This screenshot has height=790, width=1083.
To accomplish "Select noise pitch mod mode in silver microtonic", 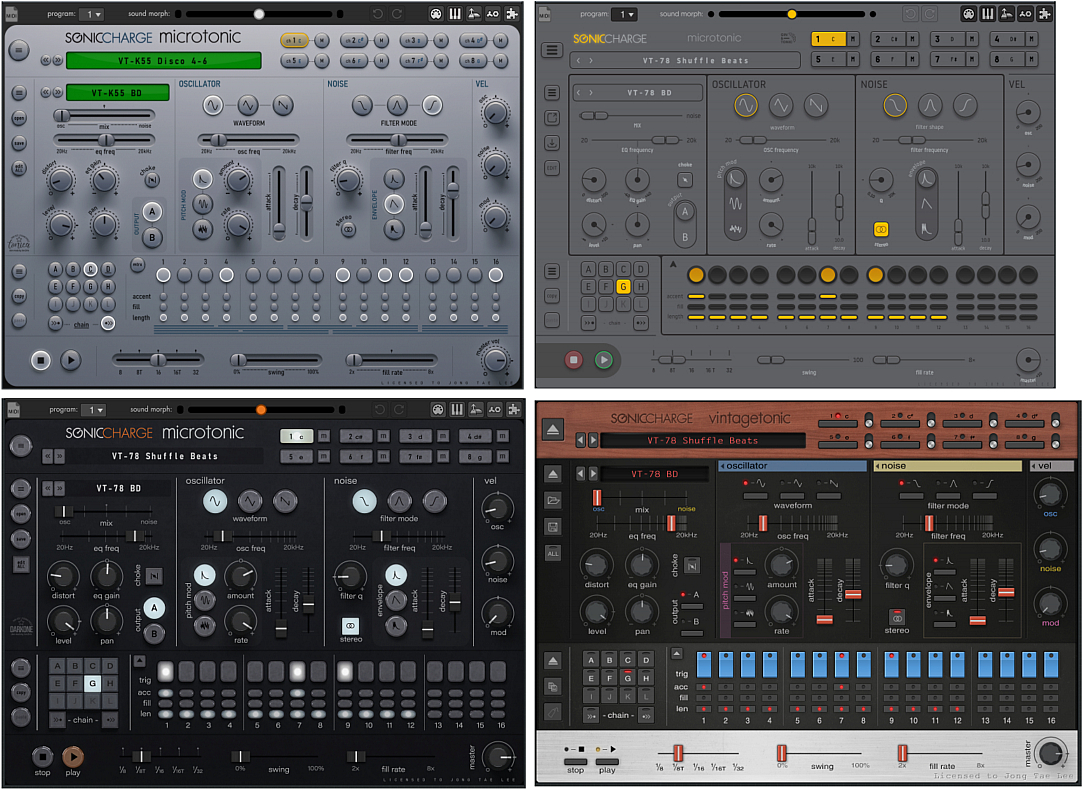I will [x=202, y=229].
